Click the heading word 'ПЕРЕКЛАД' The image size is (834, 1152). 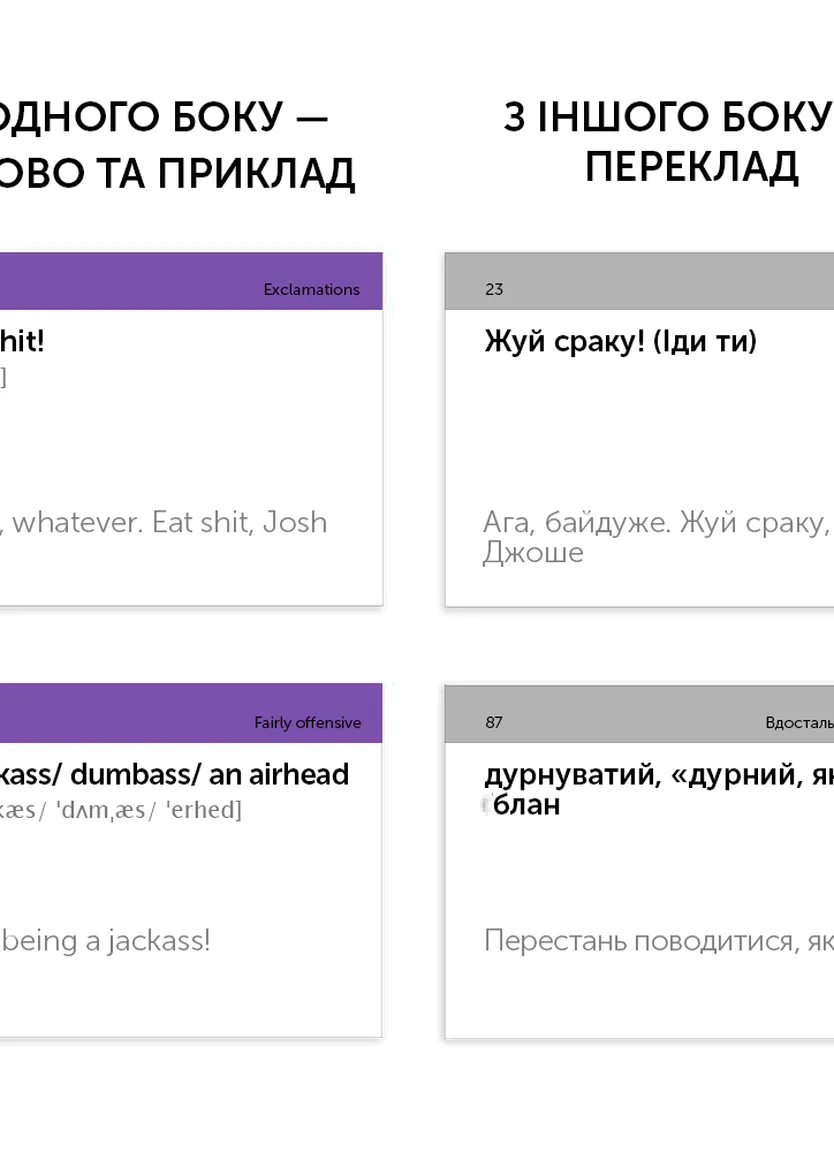click(x=692, y=168)
